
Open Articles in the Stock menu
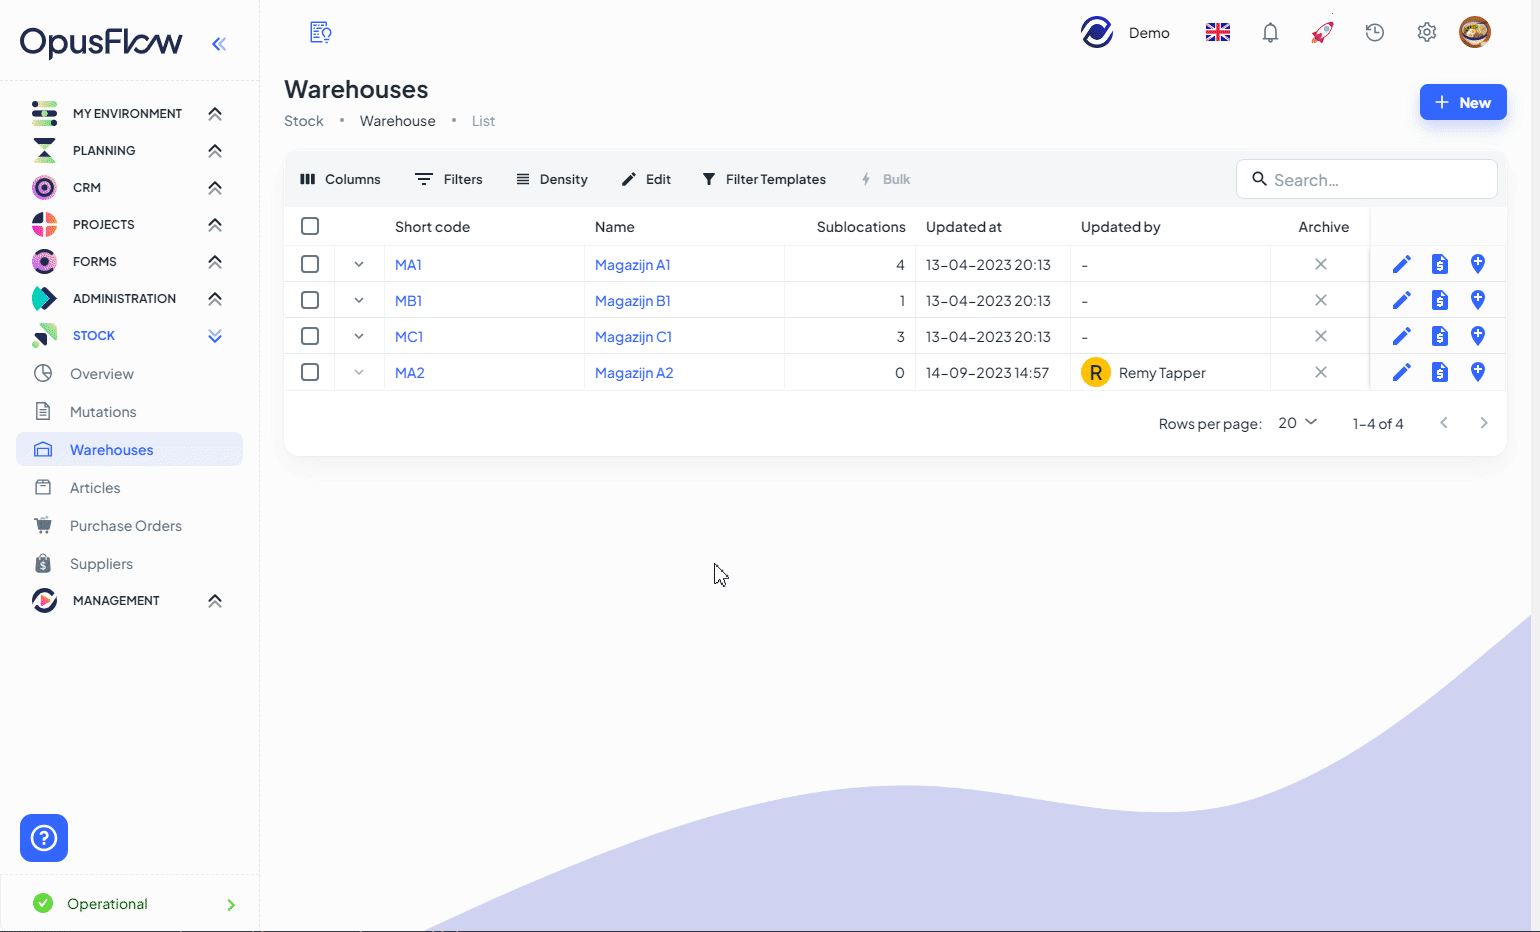coord(95,488)
